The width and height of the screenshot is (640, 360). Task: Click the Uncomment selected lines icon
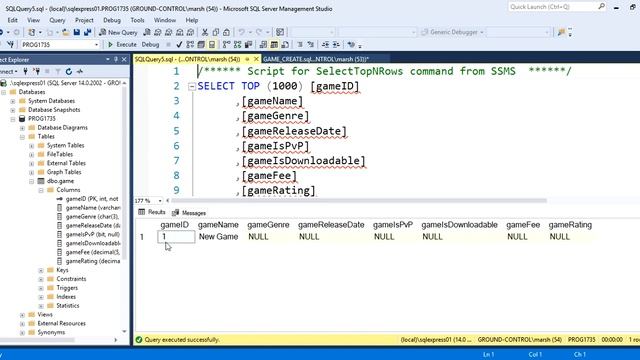point(311,44)
